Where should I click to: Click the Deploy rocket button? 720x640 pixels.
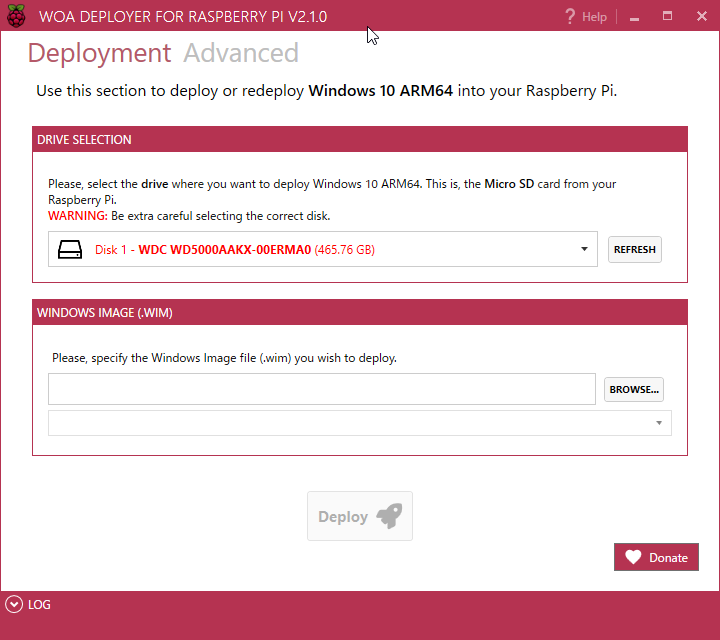[x=360, y=516]
